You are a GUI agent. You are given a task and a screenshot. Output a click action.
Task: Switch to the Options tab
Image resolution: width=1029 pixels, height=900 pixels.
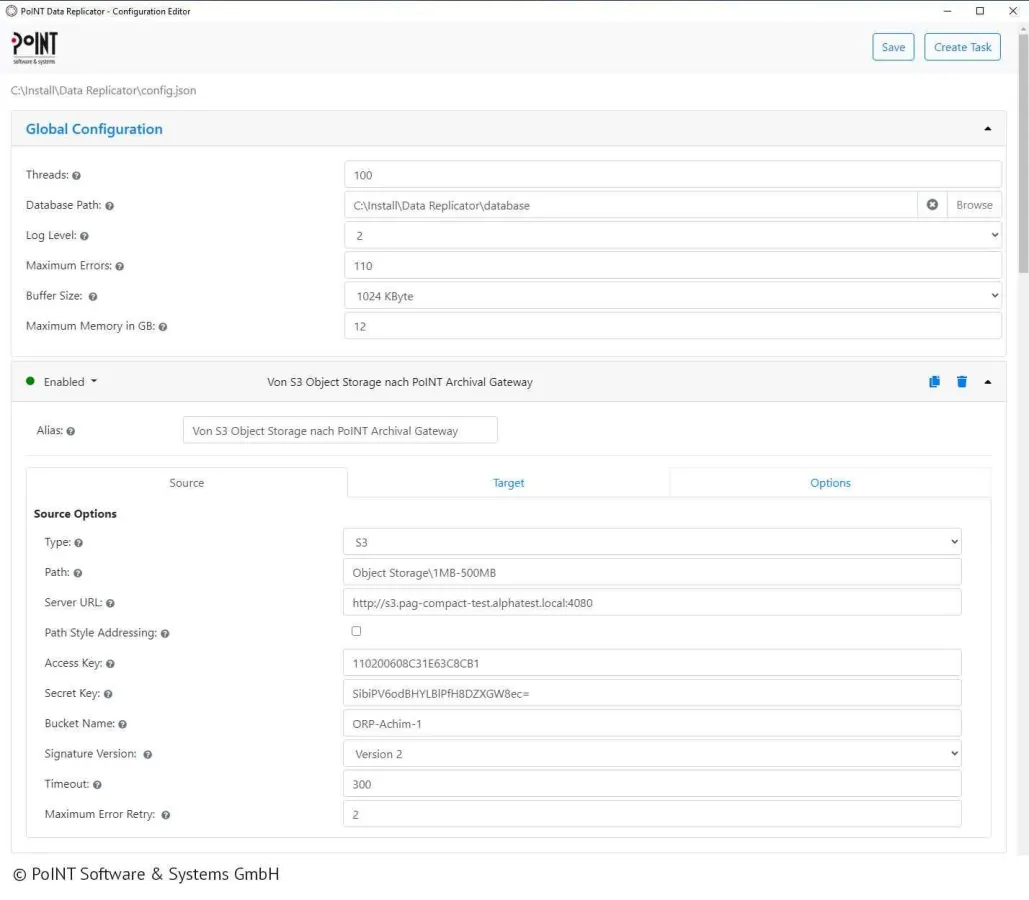[830, 482]
